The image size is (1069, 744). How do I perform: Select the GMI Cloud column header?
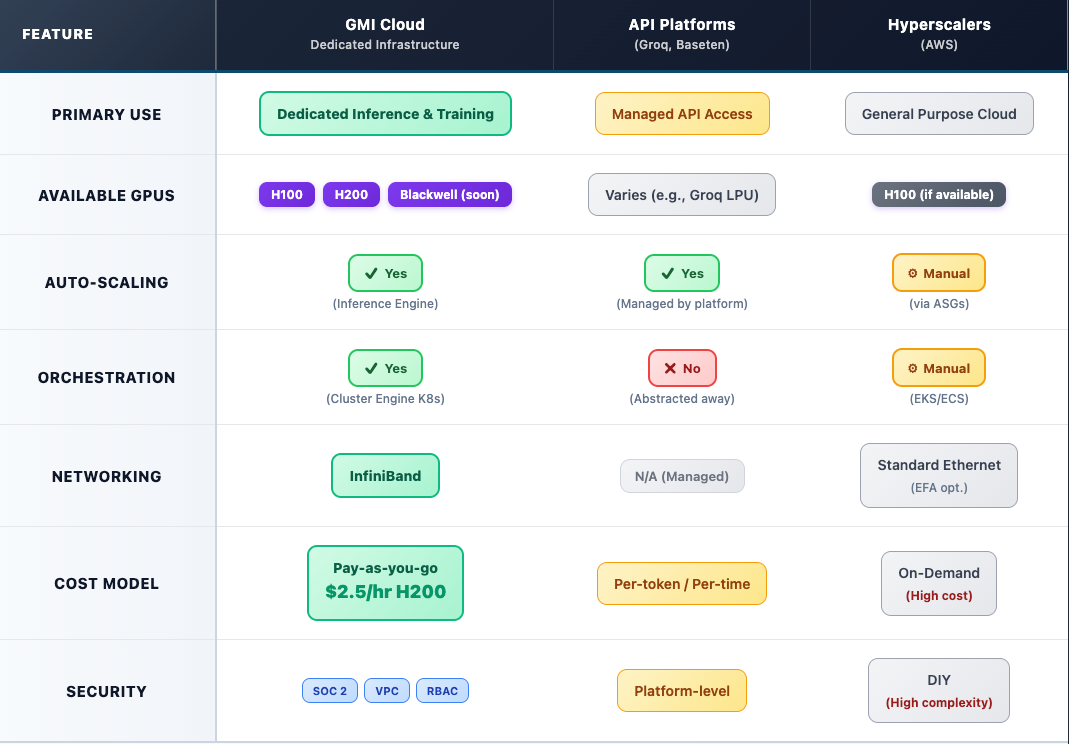point(385,33)
